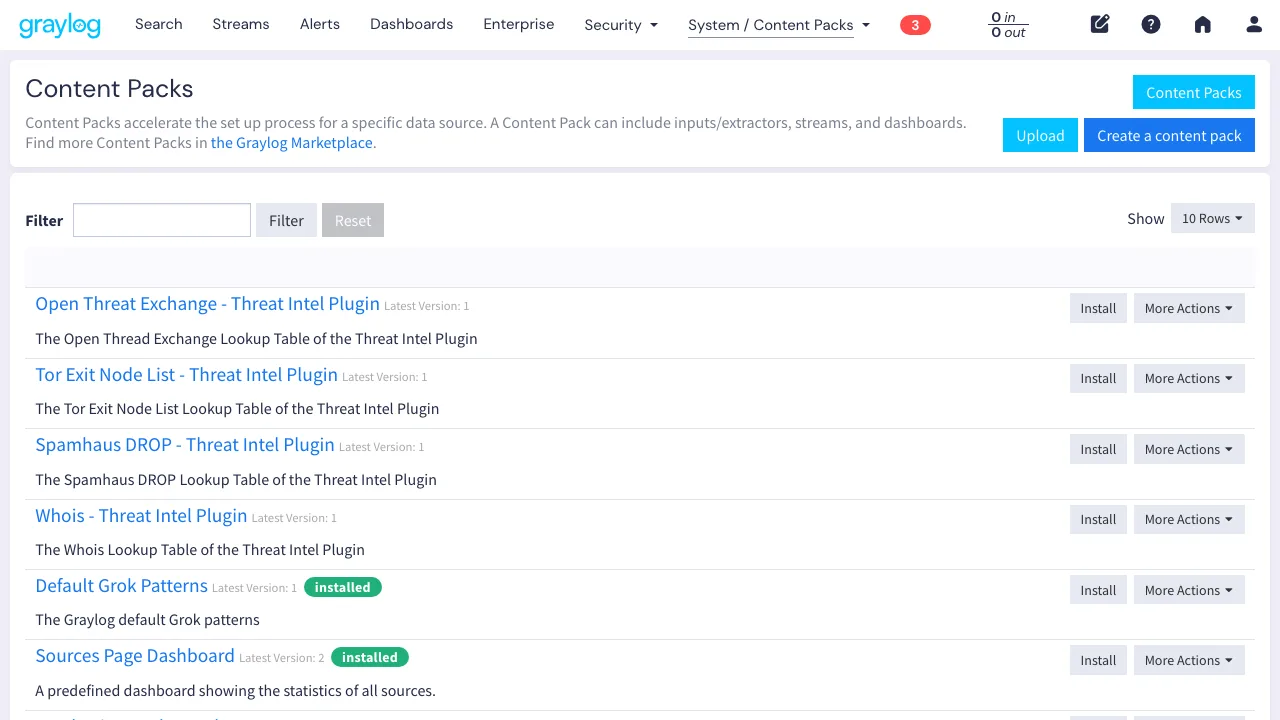Go to the home icon
This screenshot has height=720, width=1280.
click(1203, 24)
